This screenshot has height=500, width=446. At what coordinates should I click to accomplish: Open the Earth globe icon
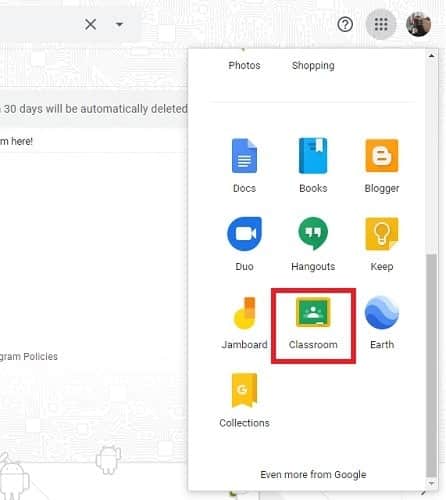[382, 312]
